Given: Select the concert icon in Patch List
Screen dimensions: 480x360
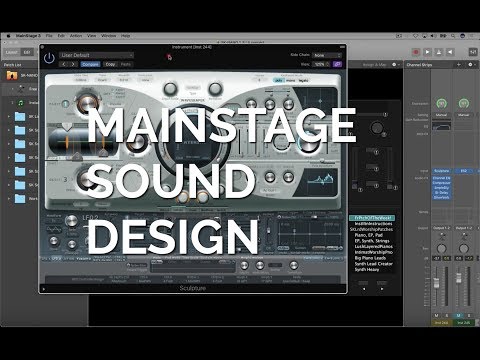Looking at the screenshot, I should pyautogui.click(x=12, y=75).
